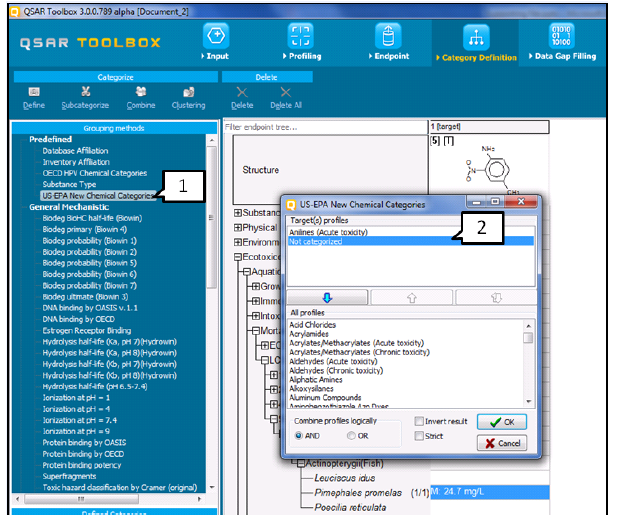Expand the Physical node in endpoint tree
621x516 pixels.
click(238, 228)
